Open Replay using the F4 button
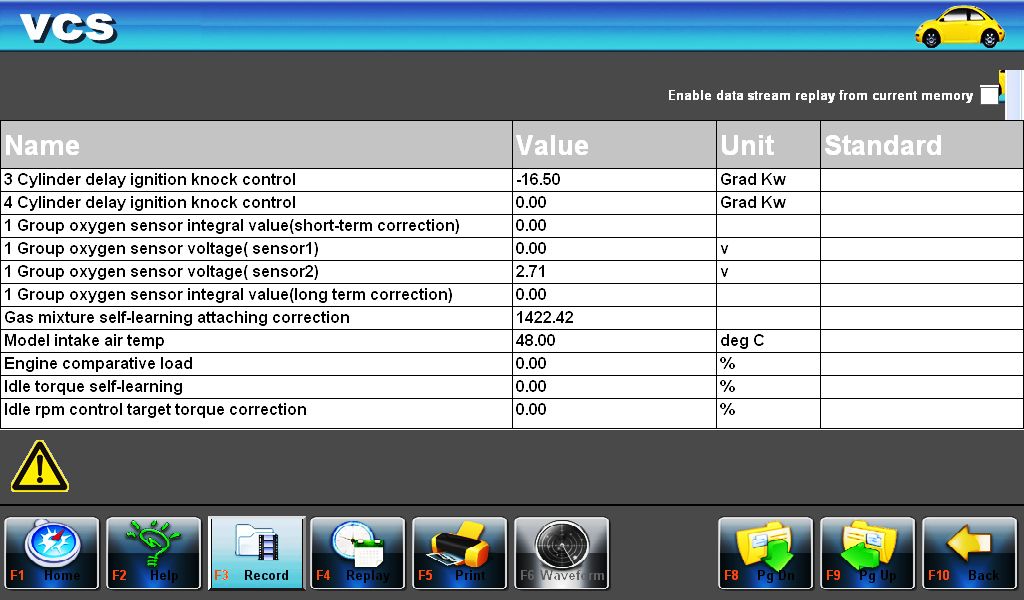Image resolution: width=1024 pixels, height=600 pixels. [358, 553]
